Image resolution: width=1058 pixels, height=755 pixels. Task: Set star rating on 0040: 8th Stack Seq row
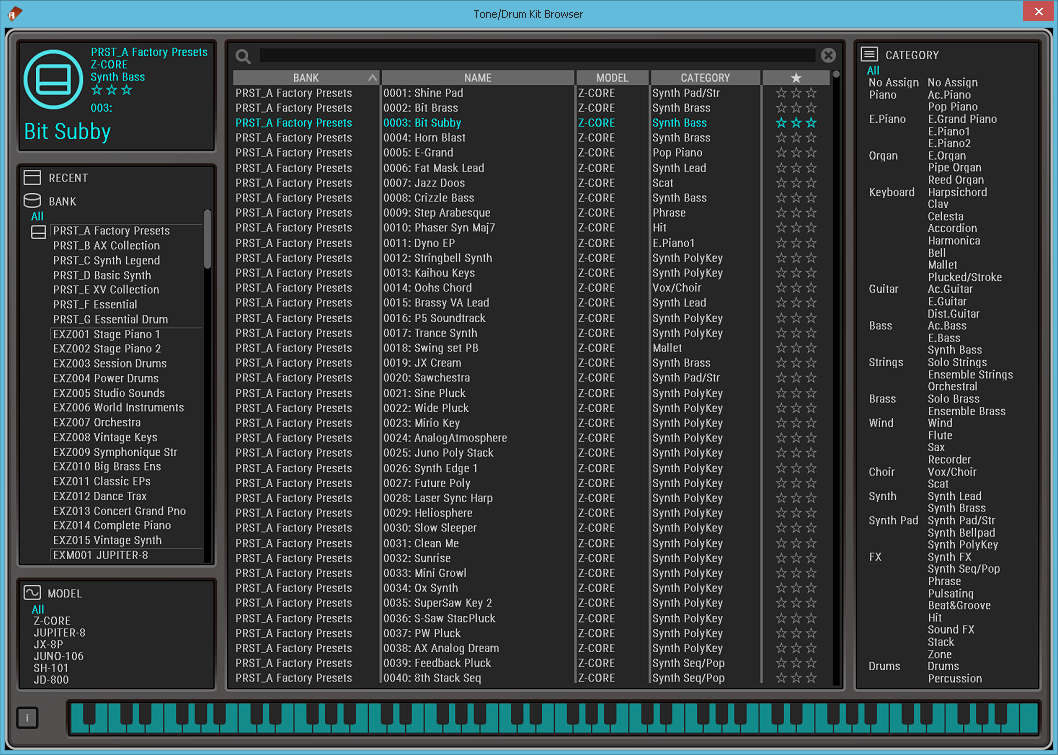click(x=796, y=678)
